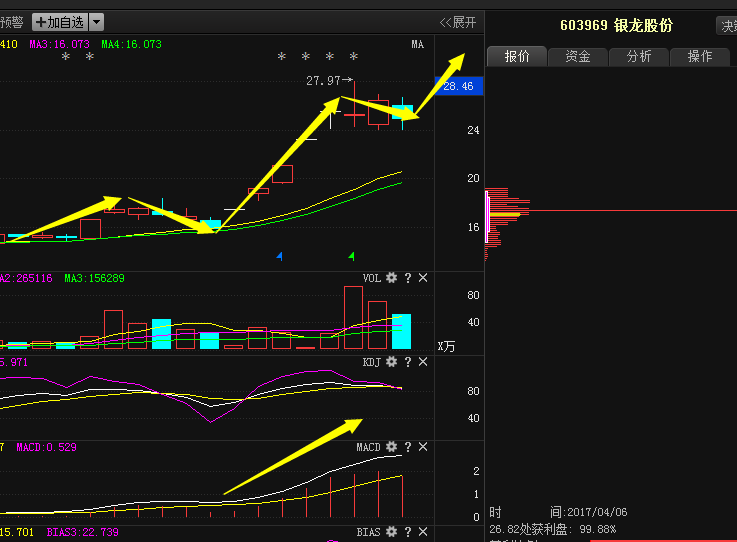737x542 pixels.
Task: Open VOL indicator help question mark
Action: pyautogui.click(x=408, y=278)
